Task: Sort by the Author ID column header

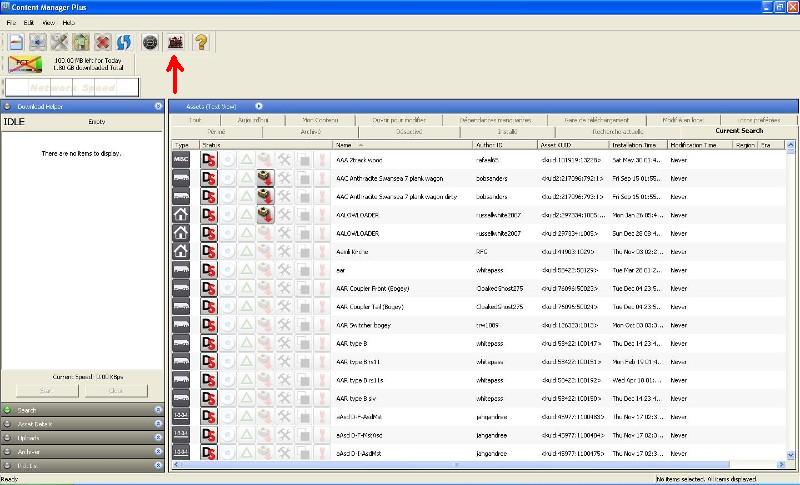Action: (505, 145)
